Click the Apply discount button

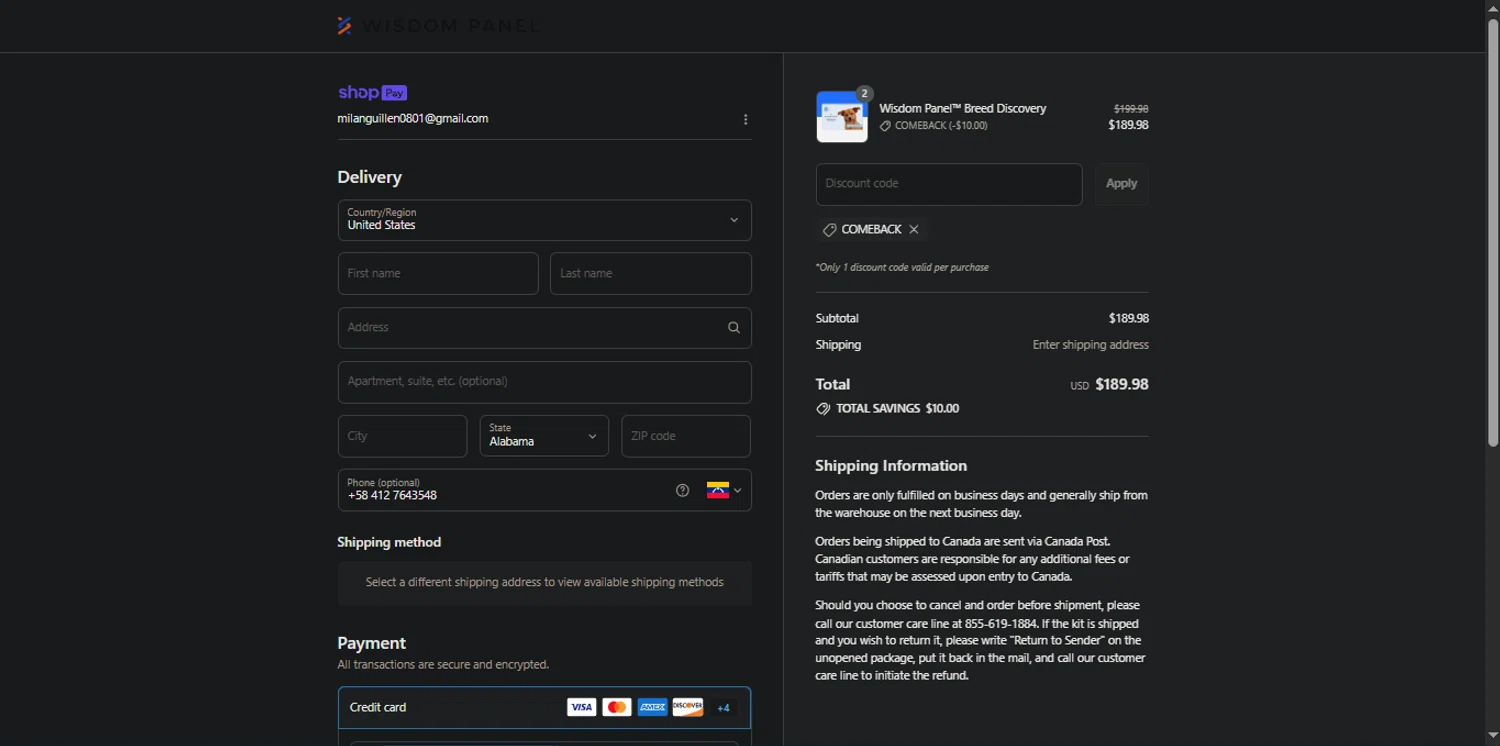pos(1121,184)
